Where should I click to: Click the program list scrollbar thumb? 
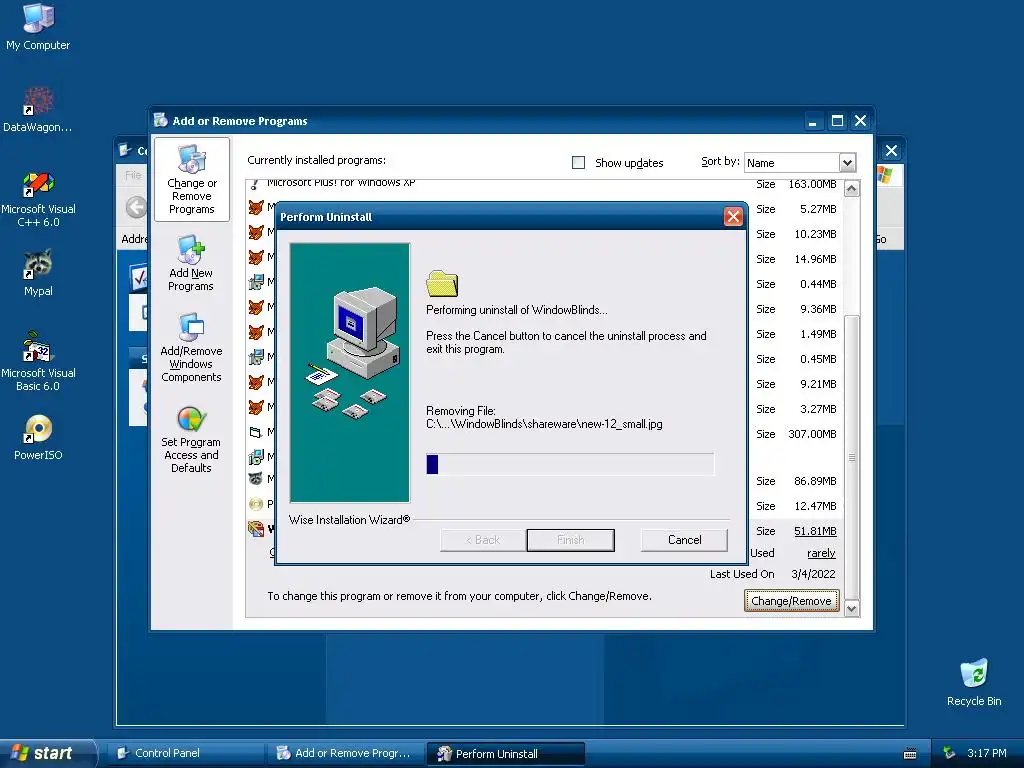click(x=852, y=457)
